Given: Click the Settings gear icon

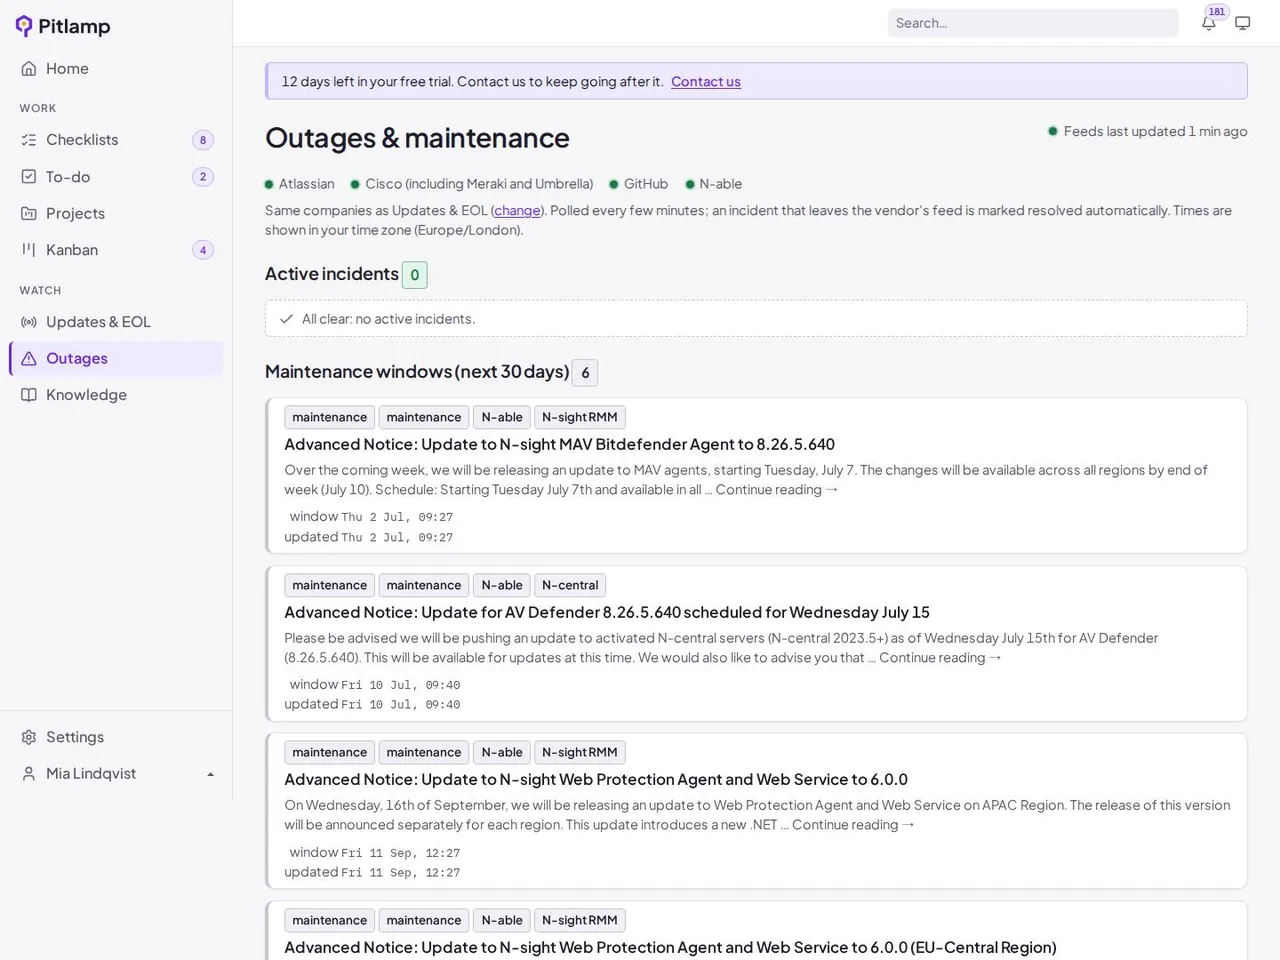Looking at the screenshot, I should (x=29, y=737).
